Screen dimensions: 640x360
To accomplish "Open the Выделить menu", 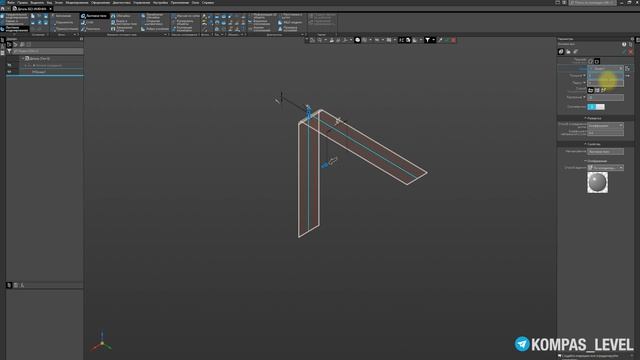I will 37,2.
